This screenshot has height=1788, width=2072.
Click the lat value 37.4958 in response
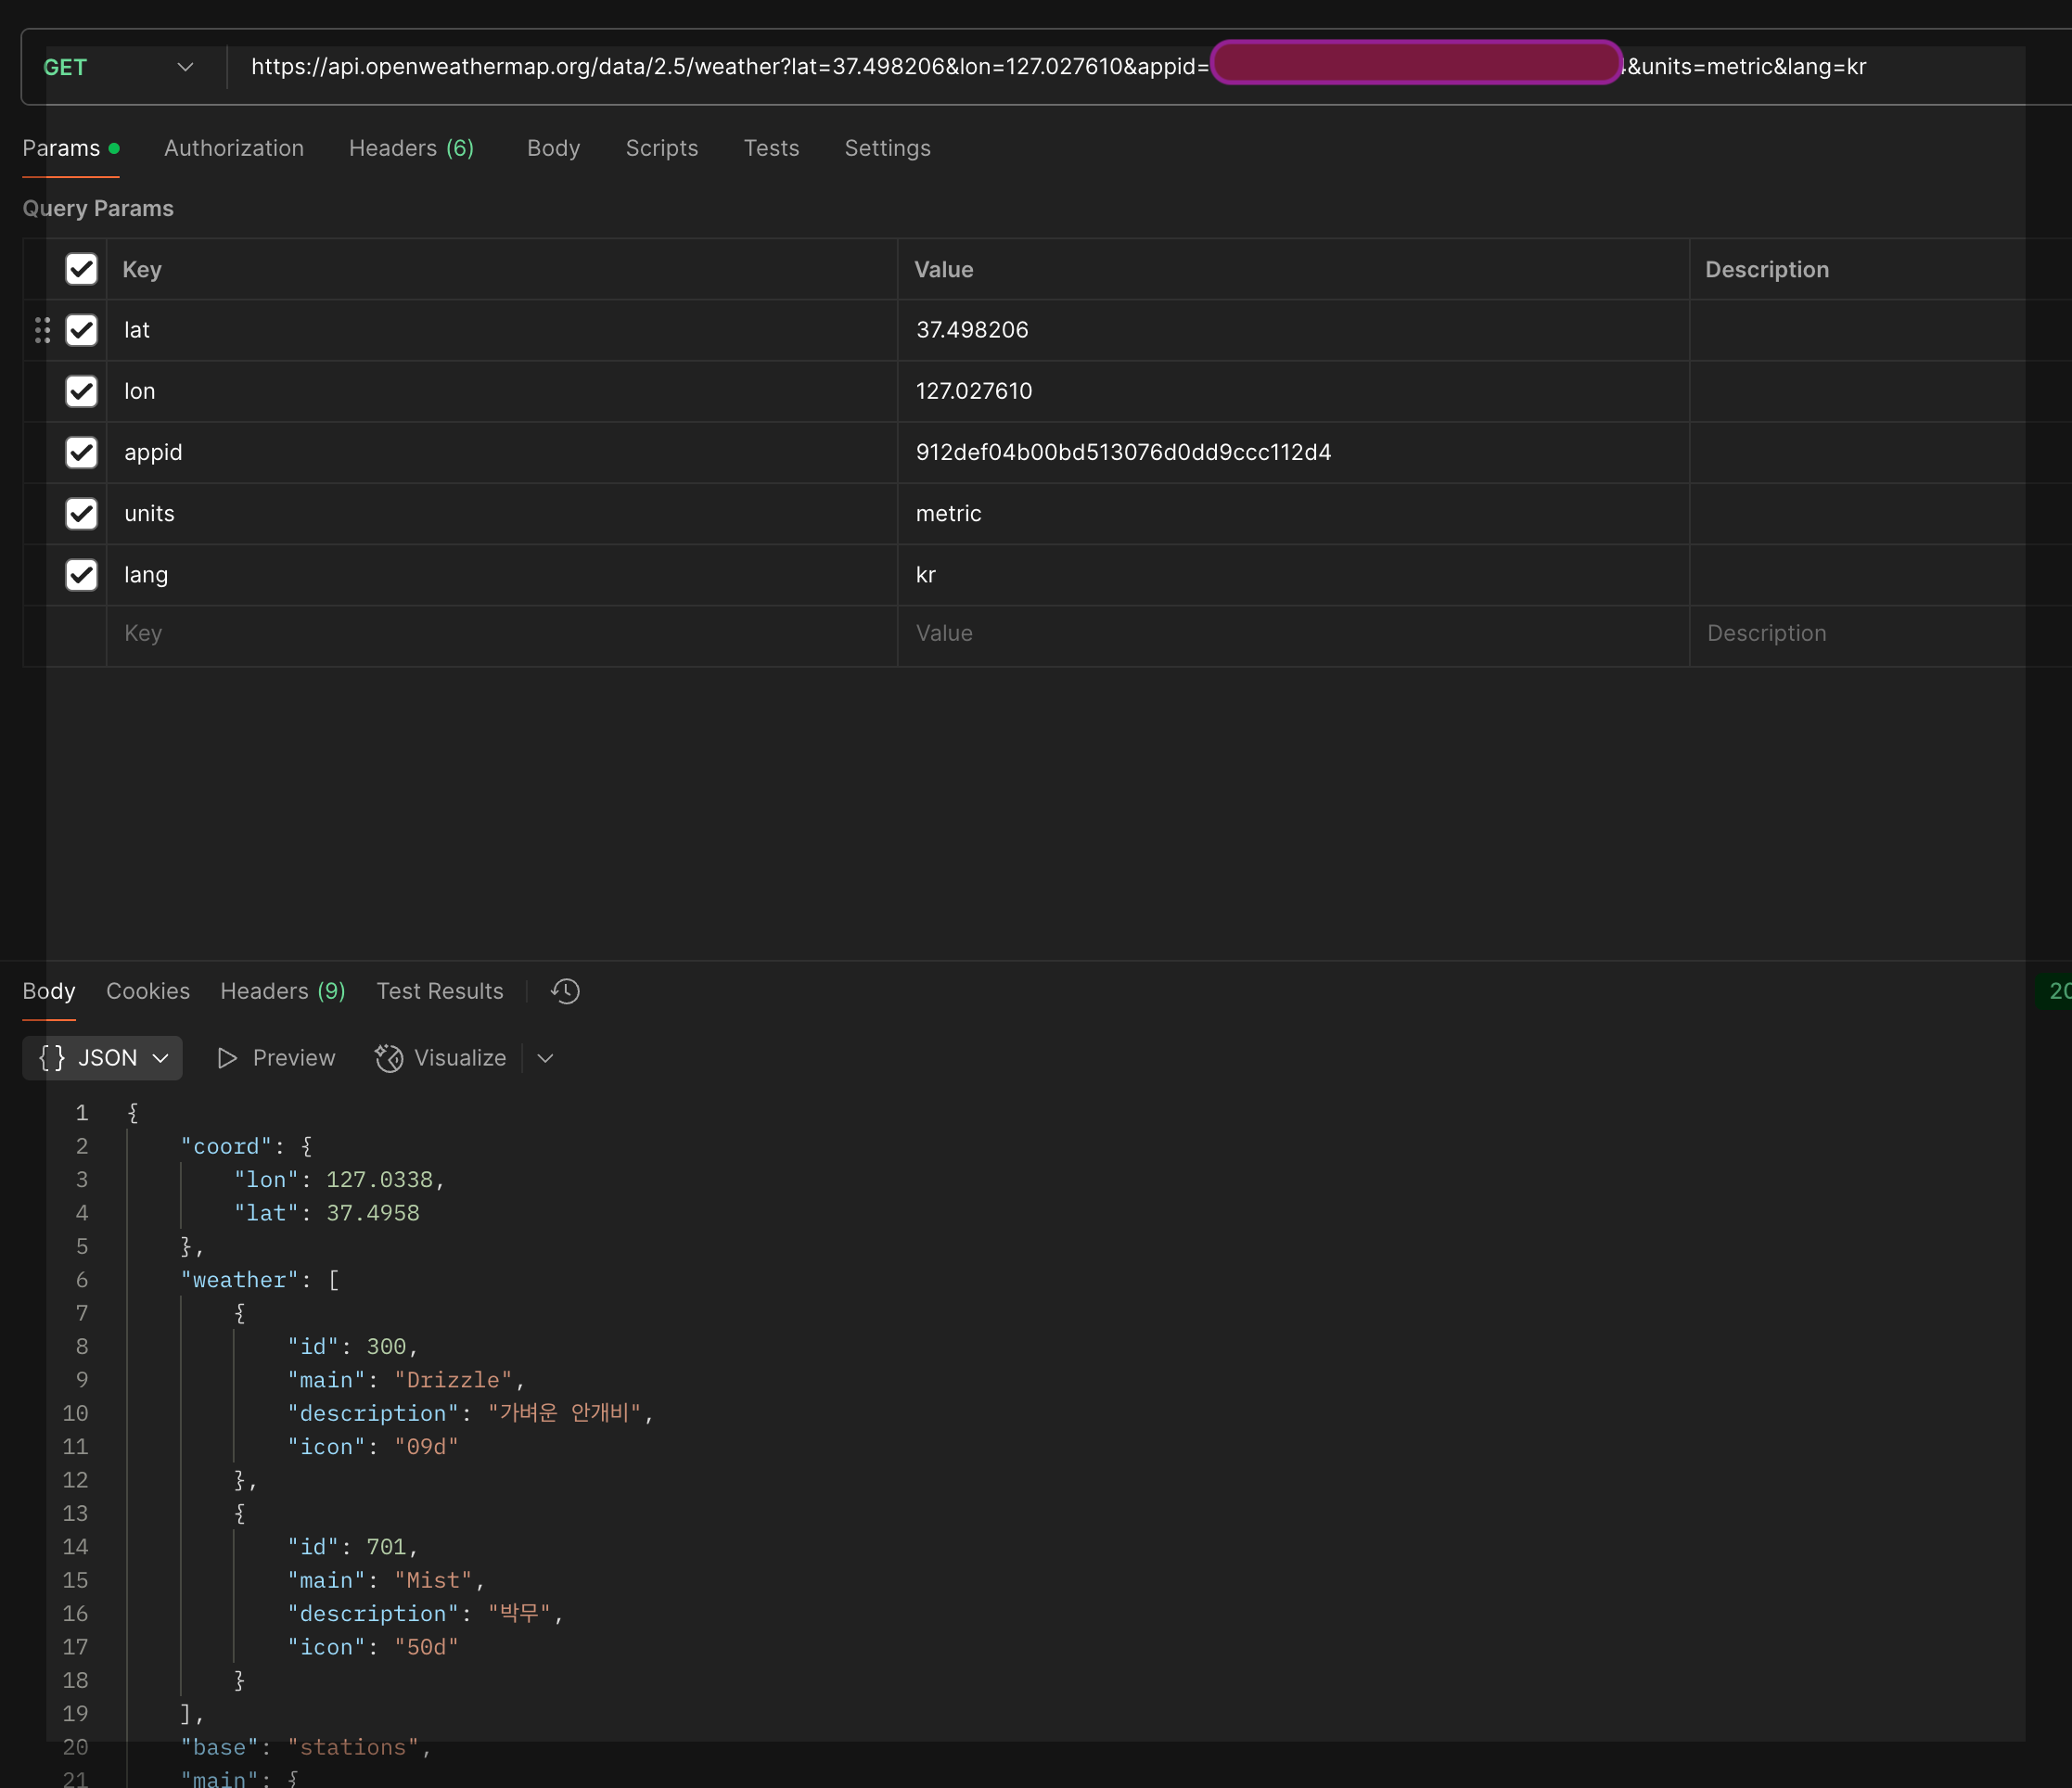(x=373, y=1213)
